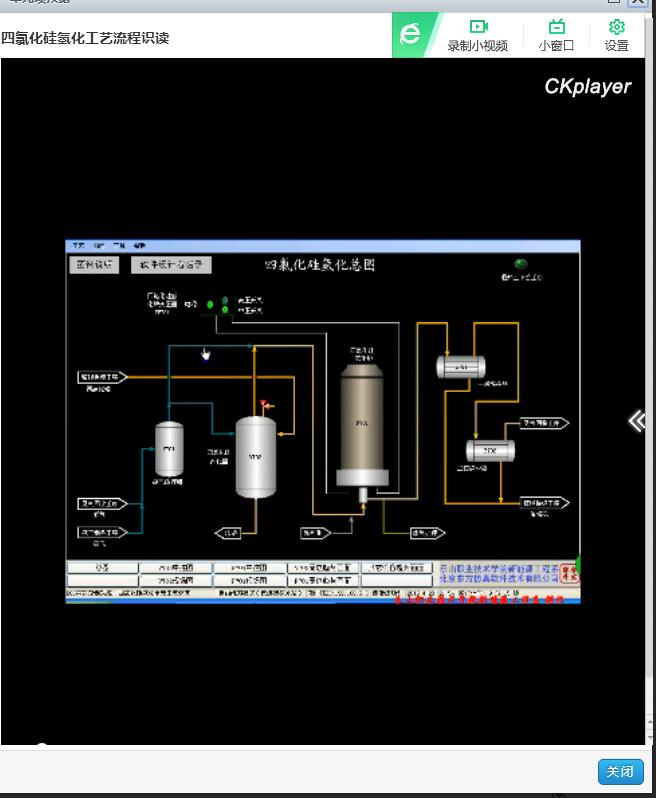
Task: Select the large white vessel in the diagram center
Action: point(256,456)
